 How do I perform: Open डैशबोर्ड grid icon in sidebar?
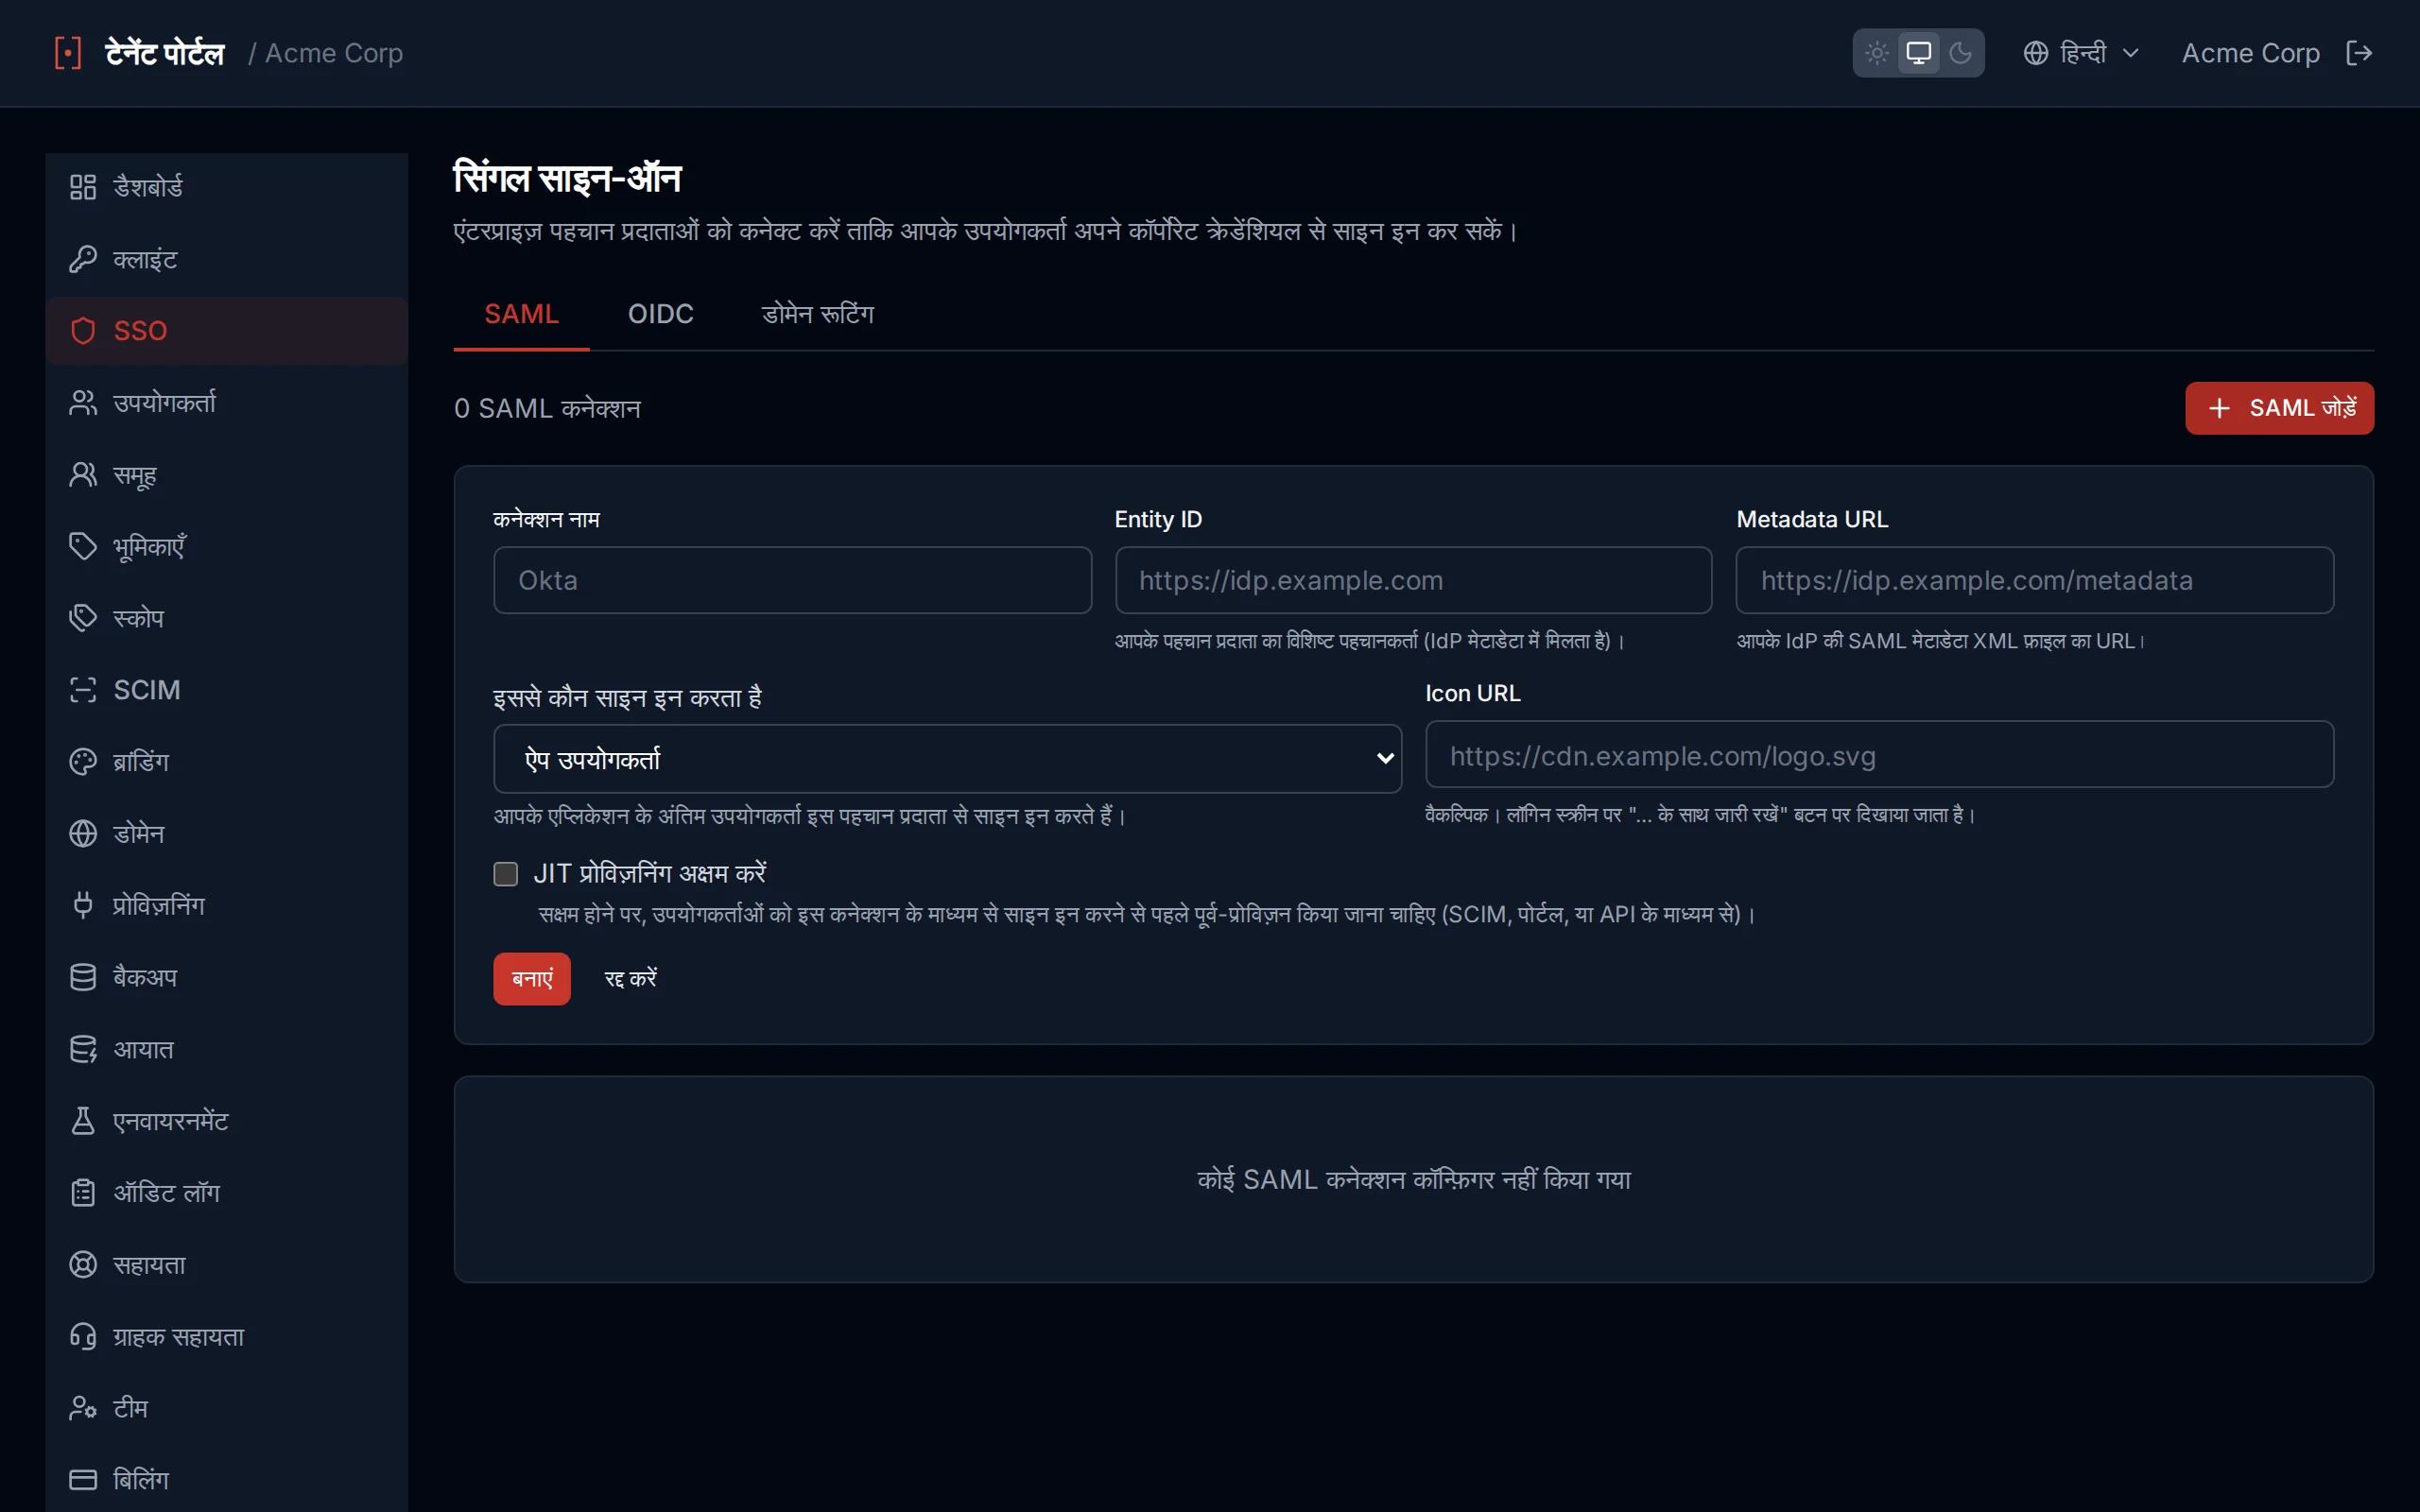pos(83,187)
